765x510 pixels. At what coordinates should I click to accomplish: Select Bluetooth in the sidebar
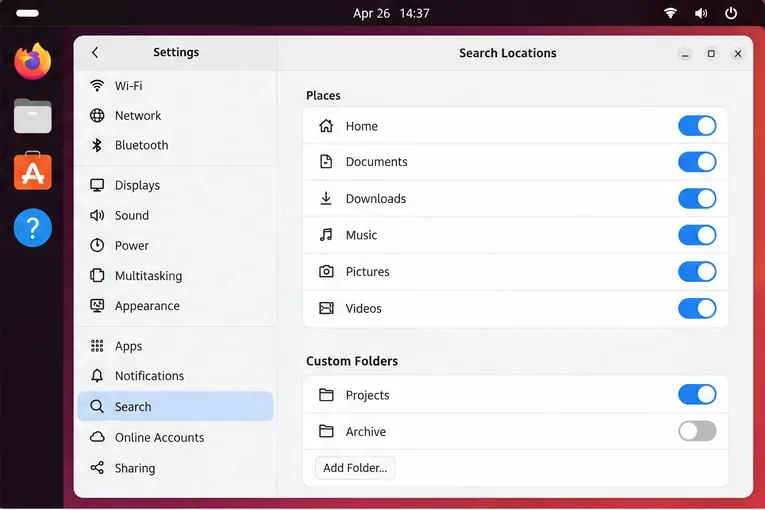coord(175,145)
